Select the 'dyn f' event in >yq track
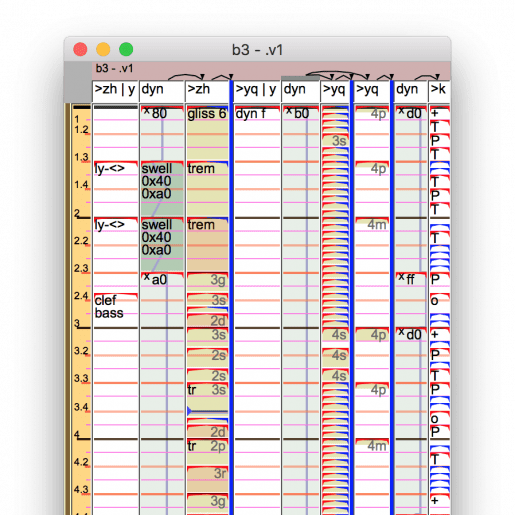The image size is (515, 515). click(257, 114)
